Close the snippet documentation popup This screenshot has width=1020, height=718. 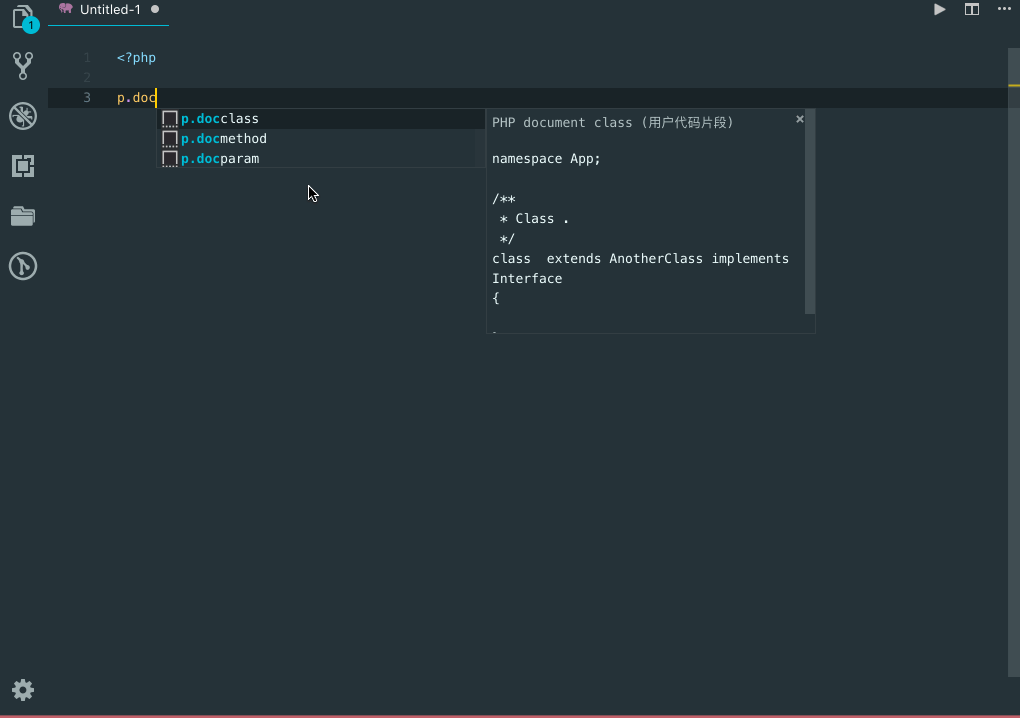[799, 118]
